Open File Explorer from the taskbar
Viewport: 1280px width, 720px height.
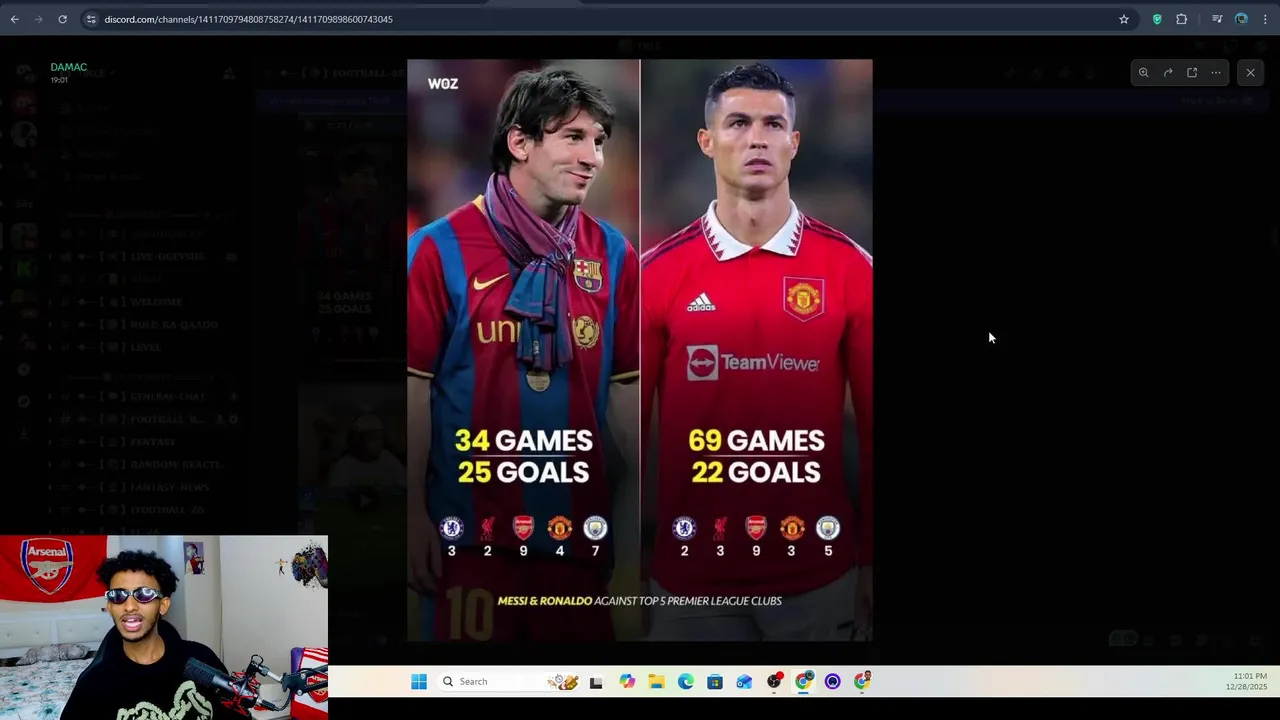[x=656, y=682]
